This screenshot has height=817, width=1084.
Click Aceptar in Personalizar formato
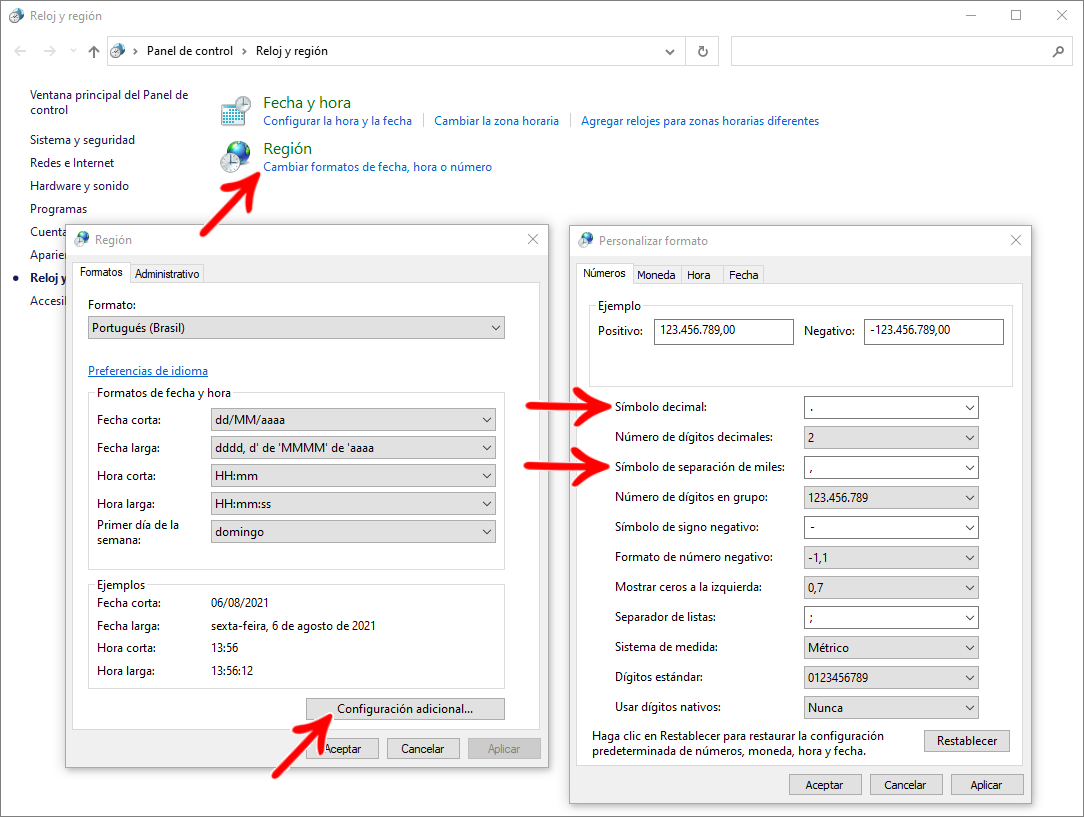pyautogui.click(x=825, y=785)
